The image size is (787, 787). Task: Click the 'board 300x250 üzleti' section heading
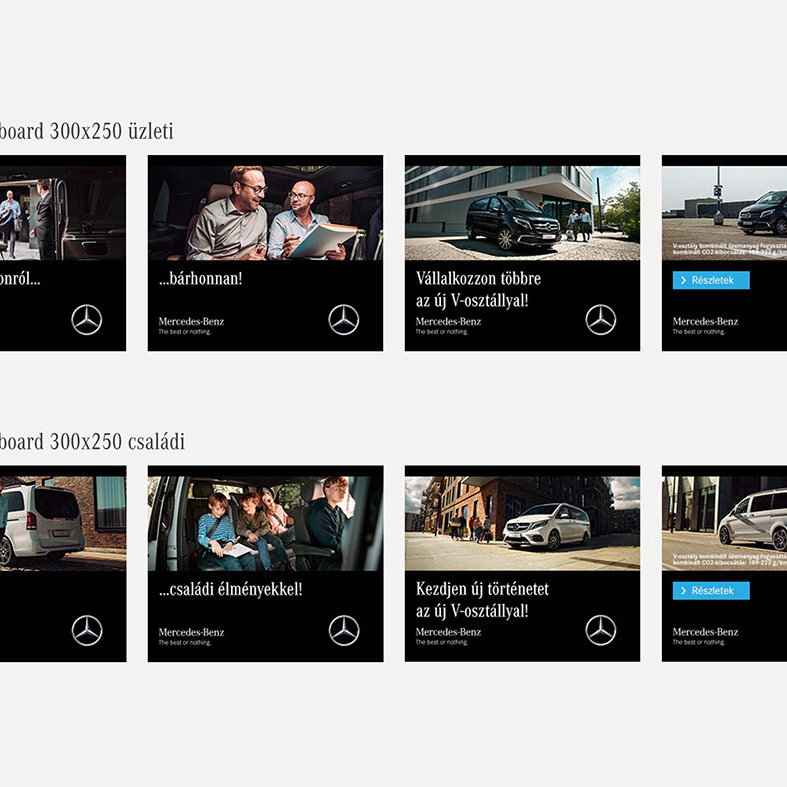[x=86, y=132]
